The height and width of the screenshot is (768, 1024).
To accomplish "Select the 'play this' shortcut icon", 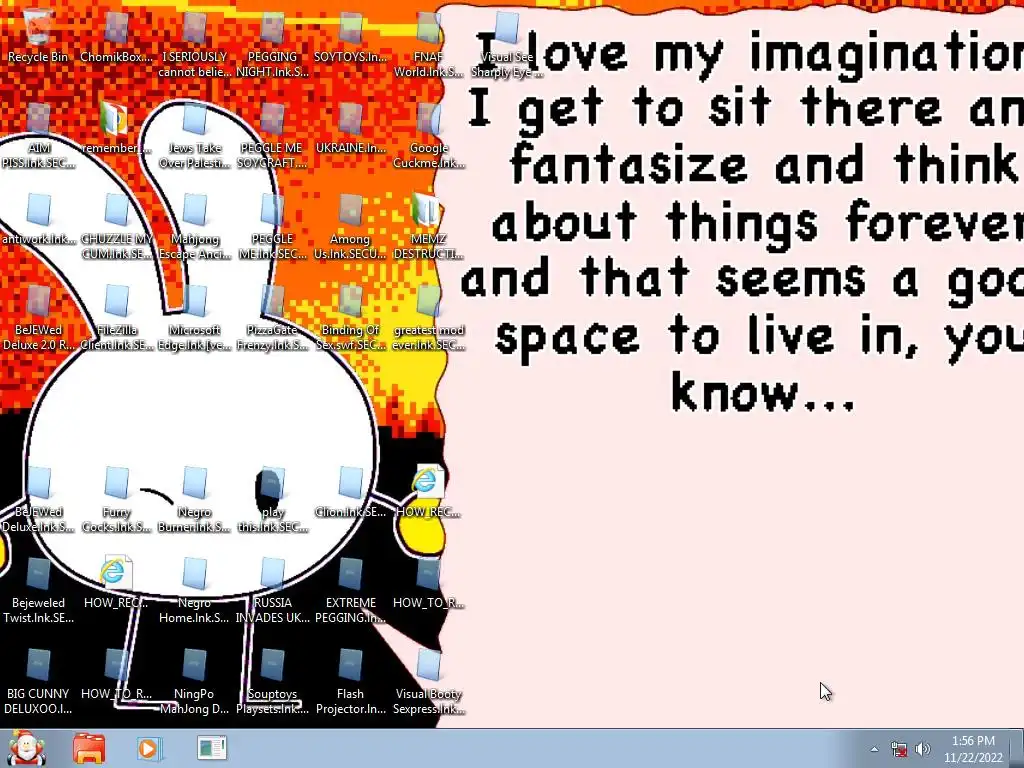I will click(x=272, y=499).
